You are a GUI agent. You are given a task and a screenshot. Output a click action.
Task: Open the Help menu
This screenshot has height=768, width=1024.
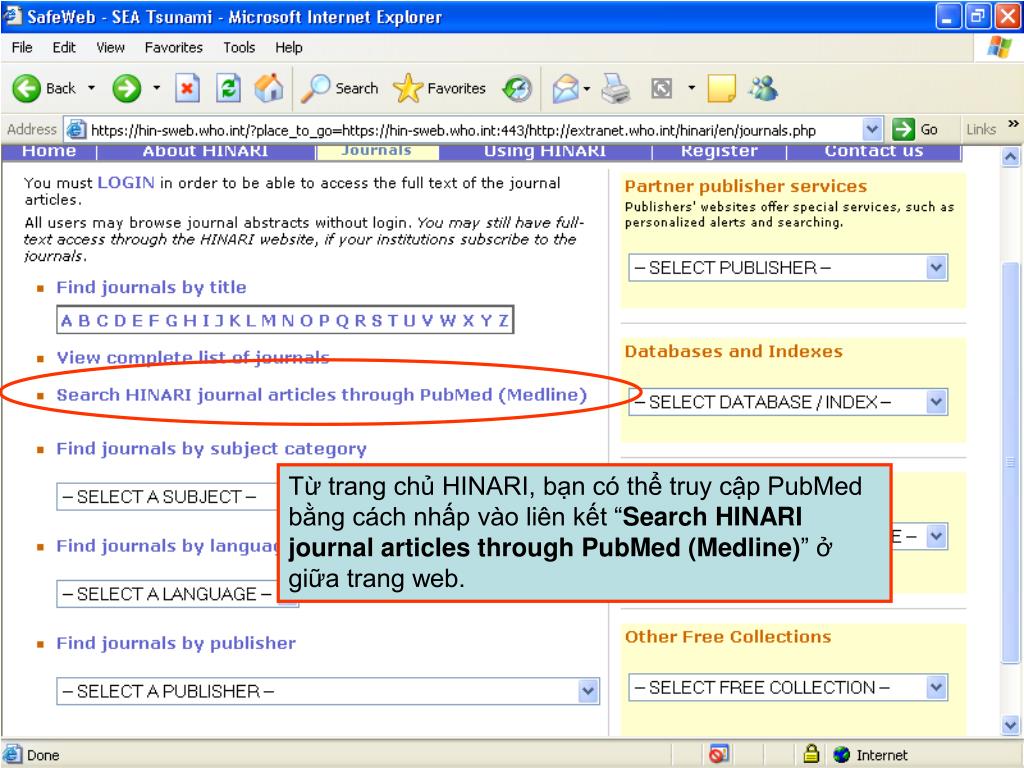pyautogui.click(x=289, y=48)
